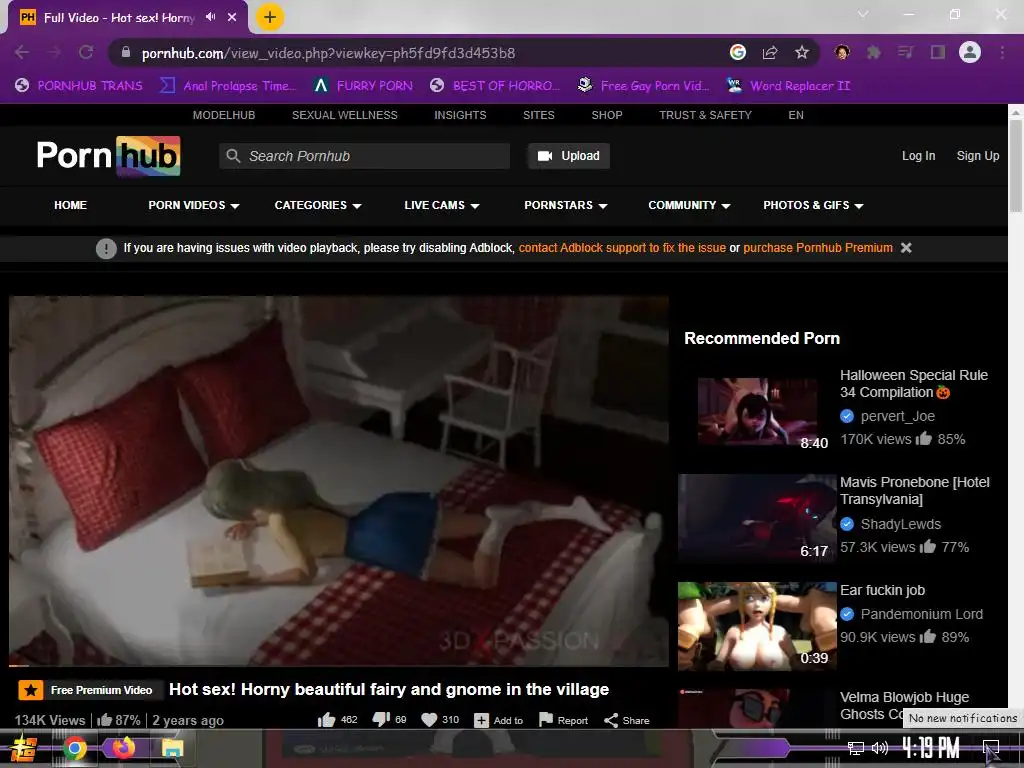
Task: Open a new tab with yellow plus button
Action: click(x=269, y=17)
